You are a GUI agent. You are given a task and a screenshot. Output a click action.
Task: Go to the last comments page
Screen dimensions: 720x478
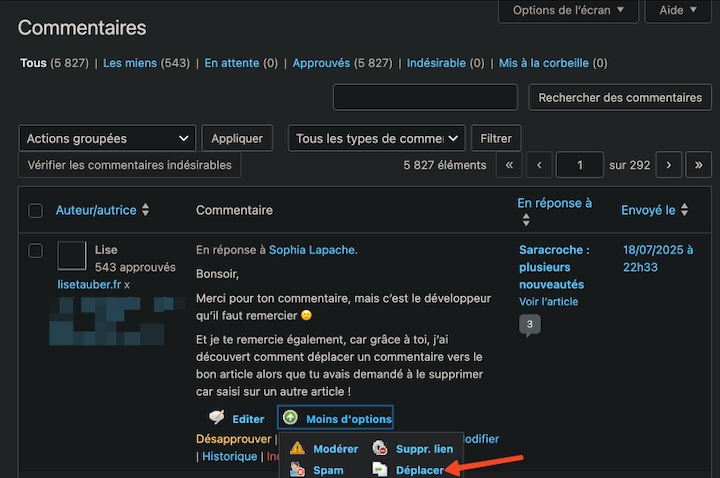point(698,165)
